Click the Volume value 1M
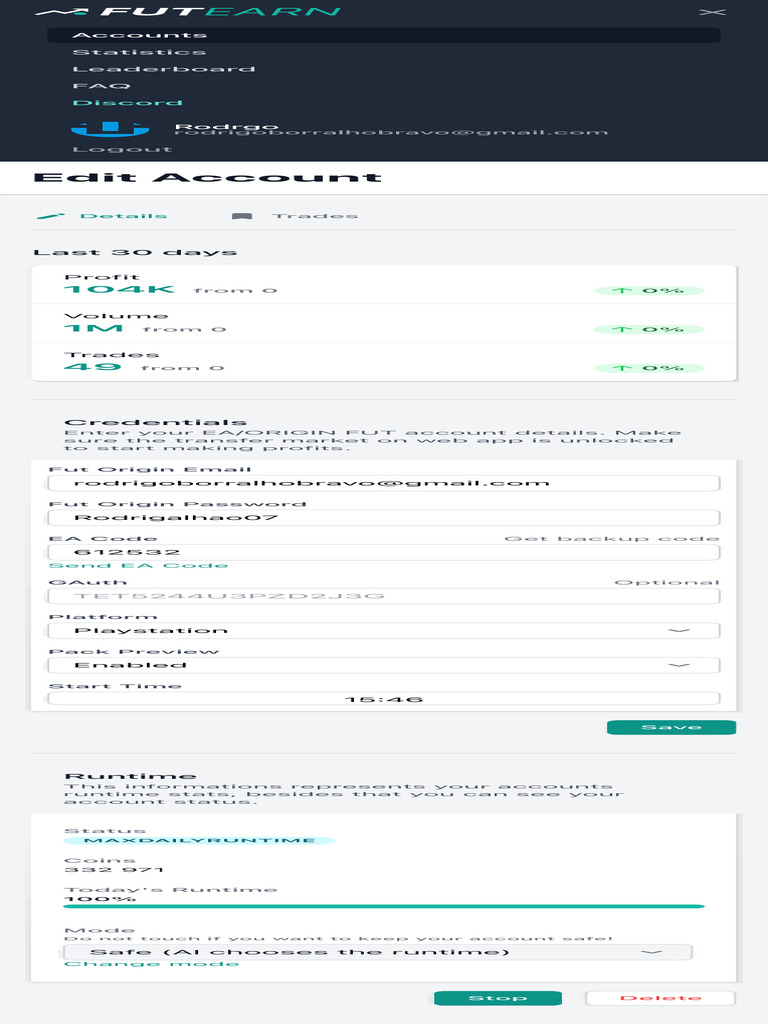 (x=93, y=328)
